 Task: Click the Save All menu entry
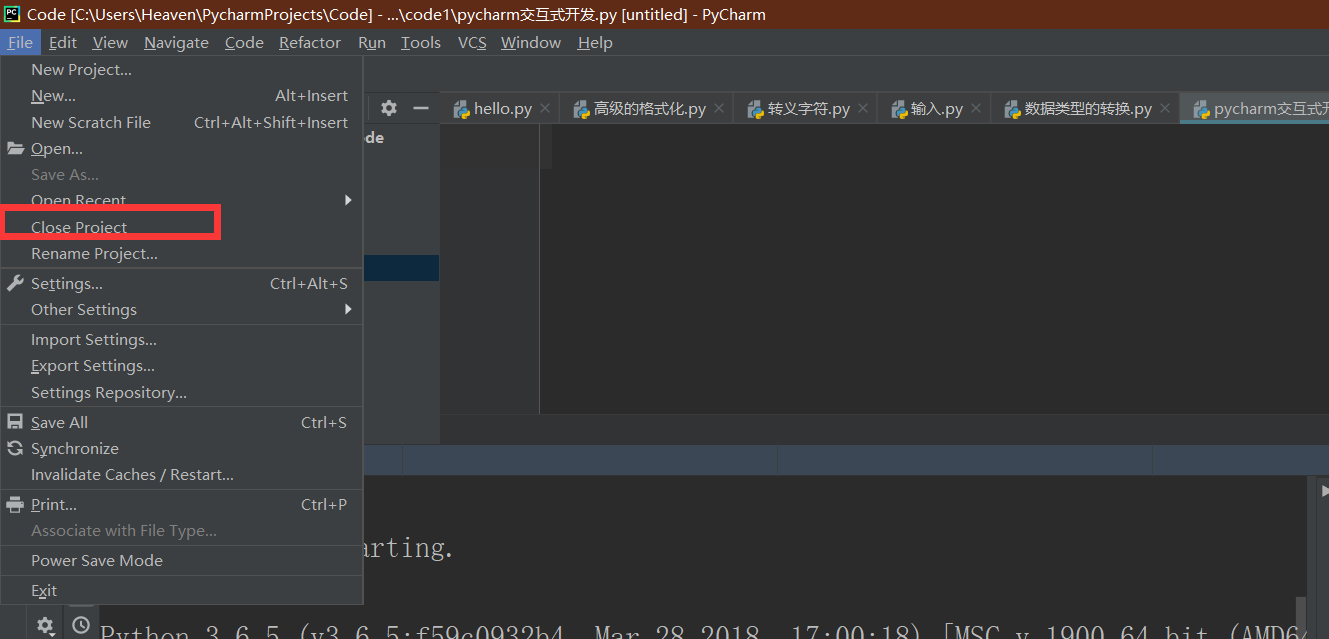click(x=181, y=423)
